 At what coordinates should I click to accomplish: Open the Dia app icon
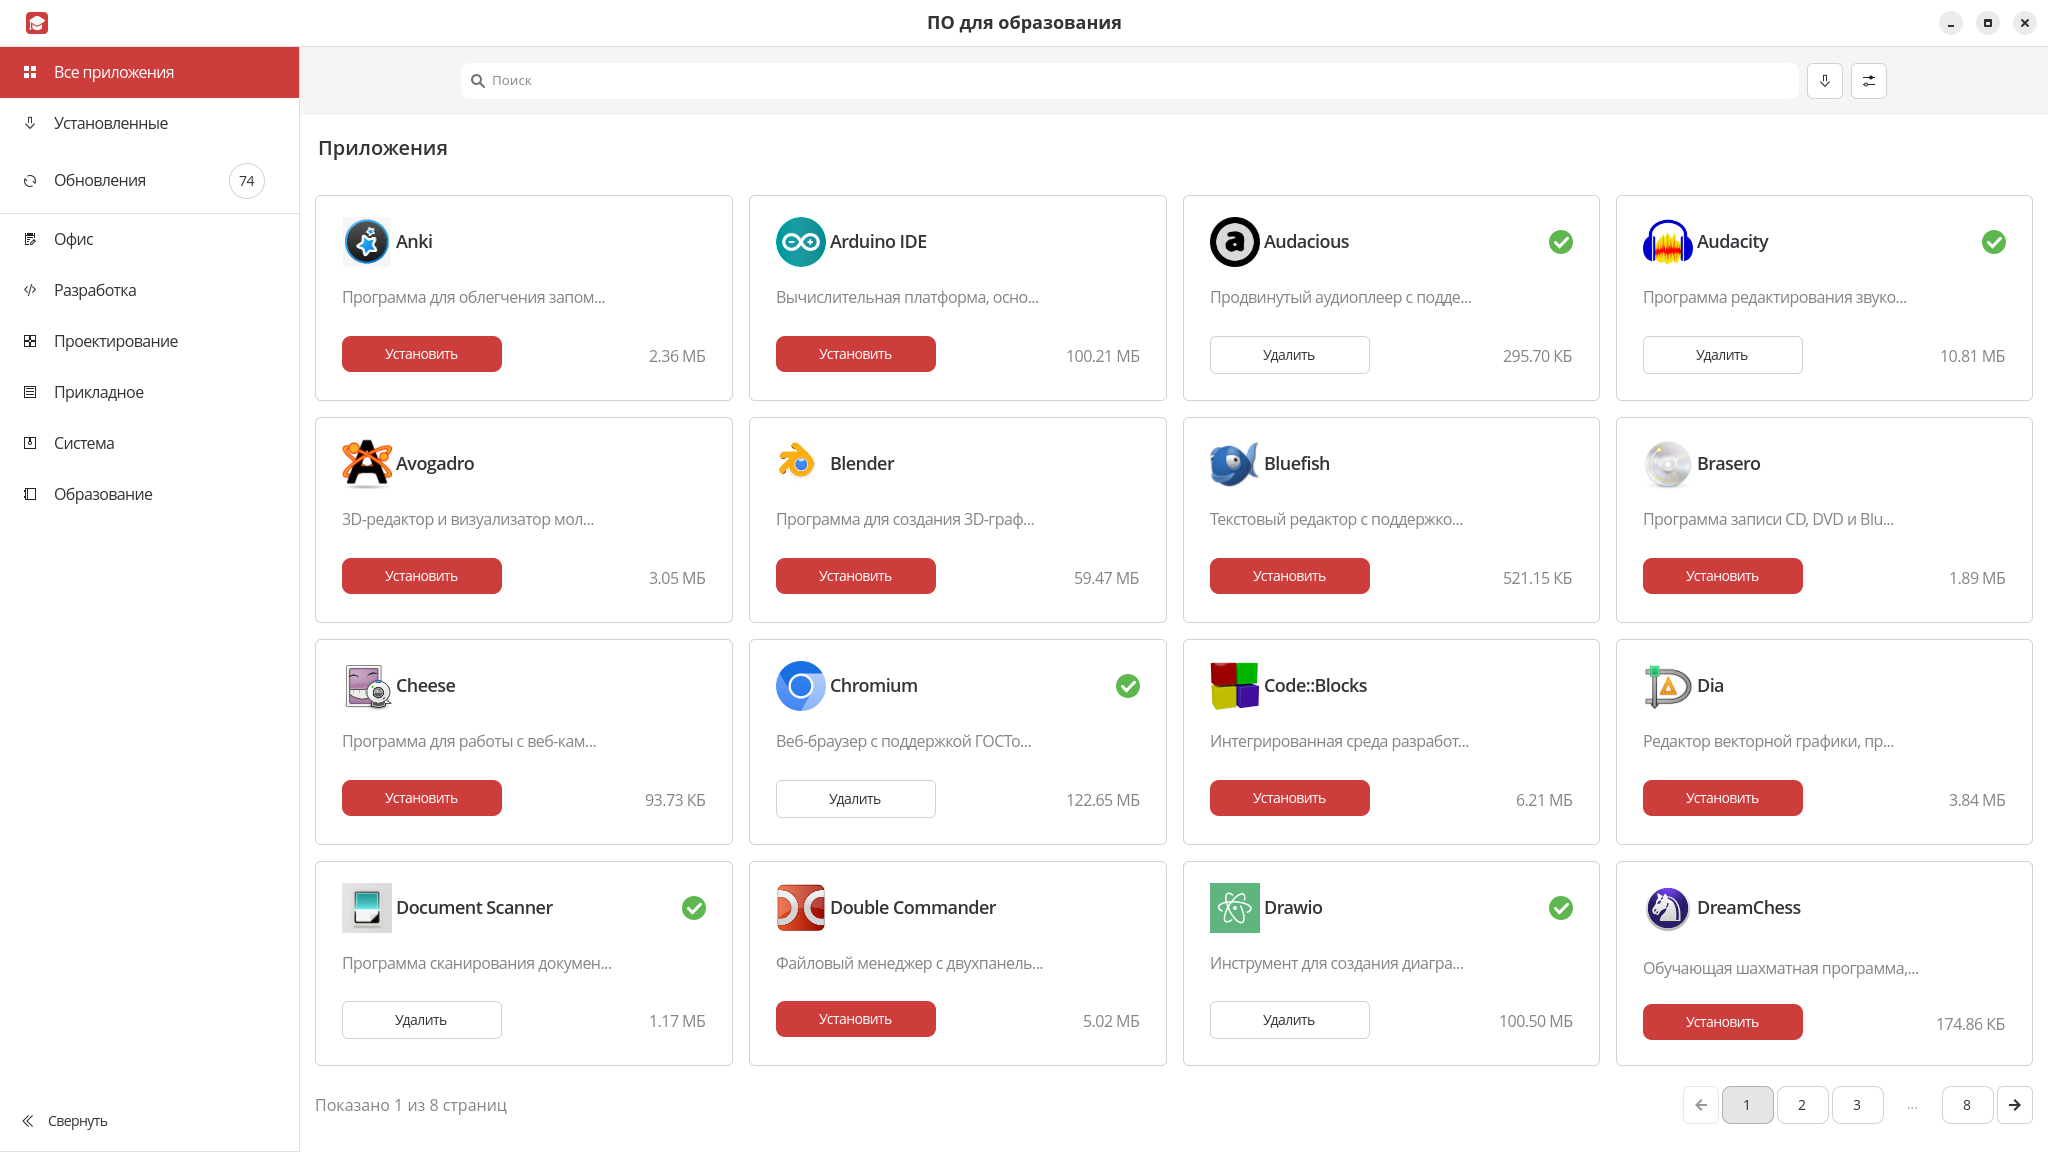click(1668, 686)
